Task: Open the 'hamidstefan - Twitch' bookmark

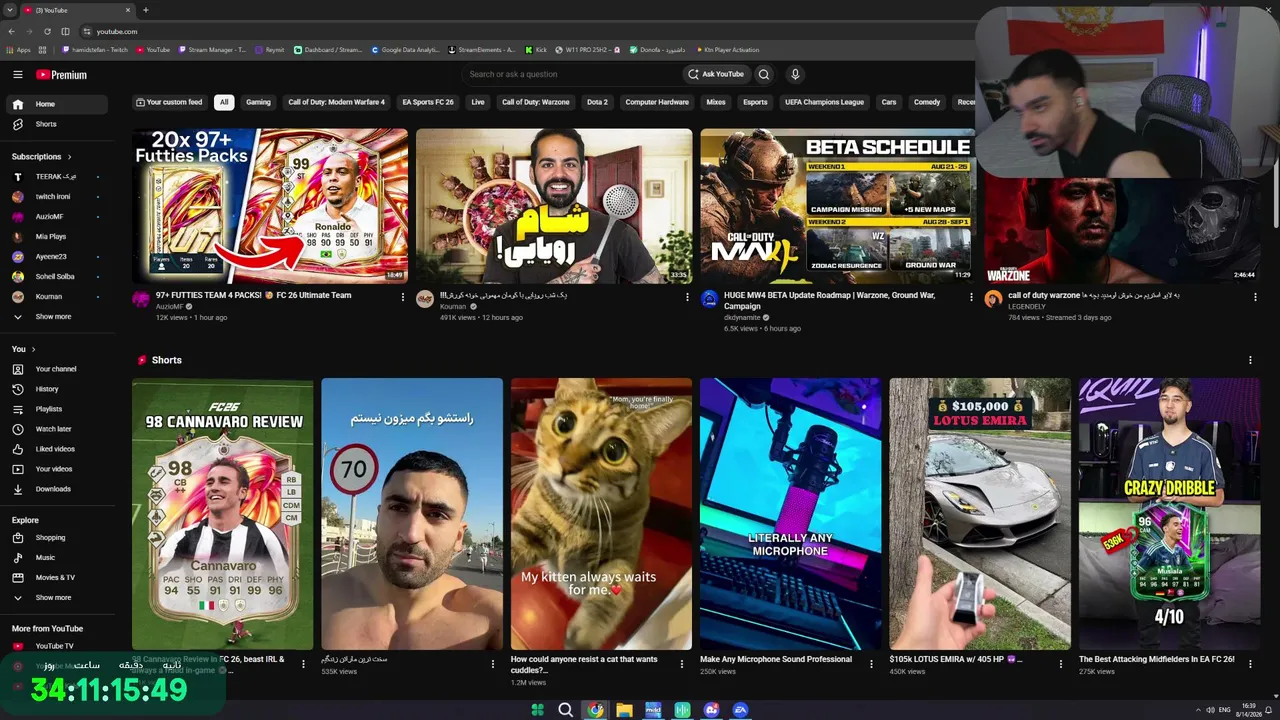Action: click(x=95, y=50)
